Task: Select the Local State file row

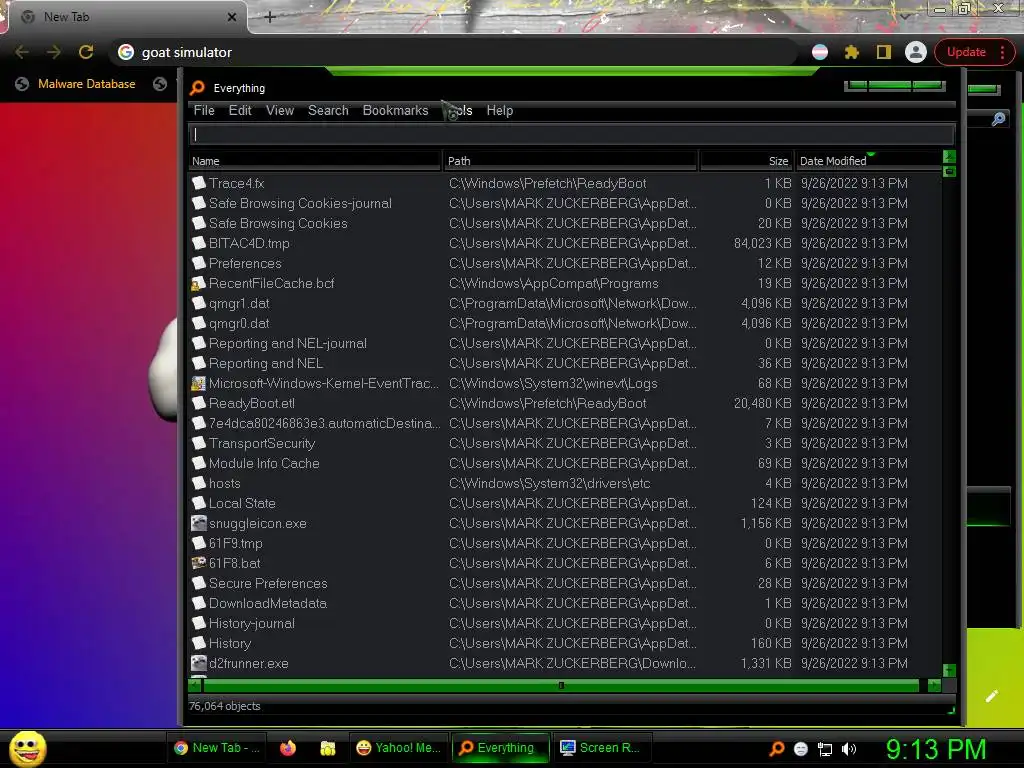Action: point(565,503)
